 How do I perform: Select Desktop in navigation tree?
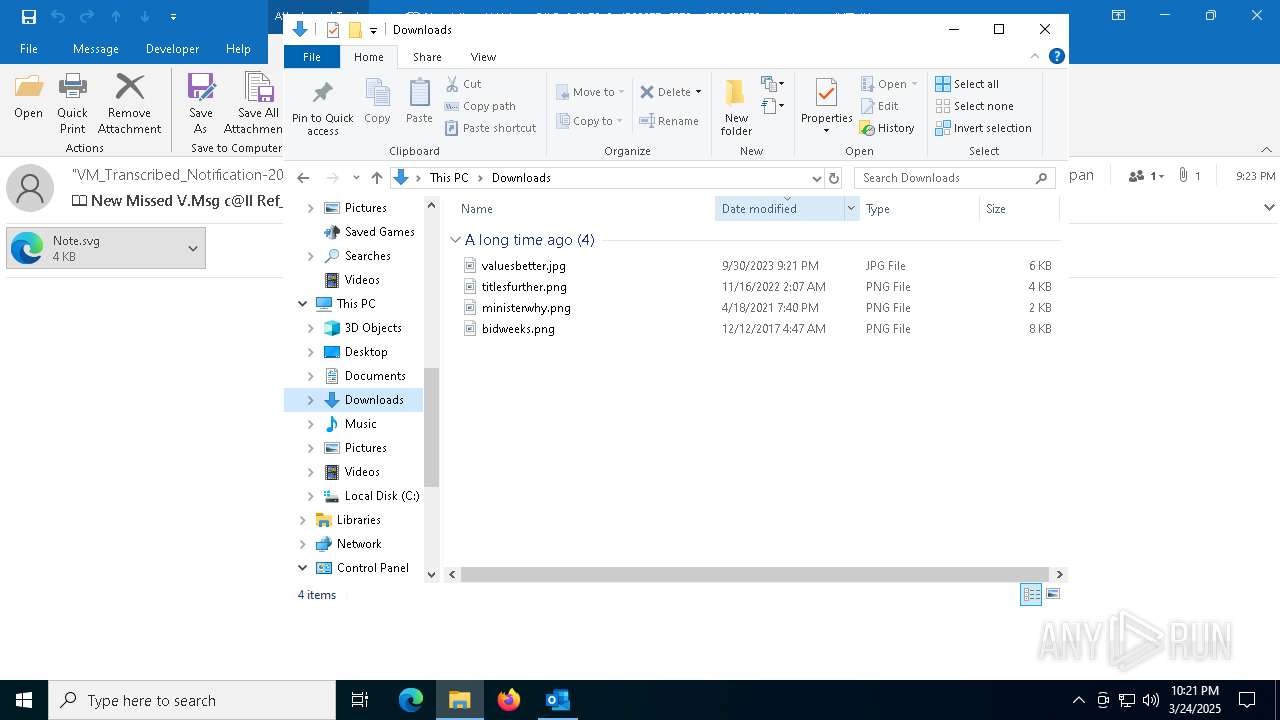point(366,352)
